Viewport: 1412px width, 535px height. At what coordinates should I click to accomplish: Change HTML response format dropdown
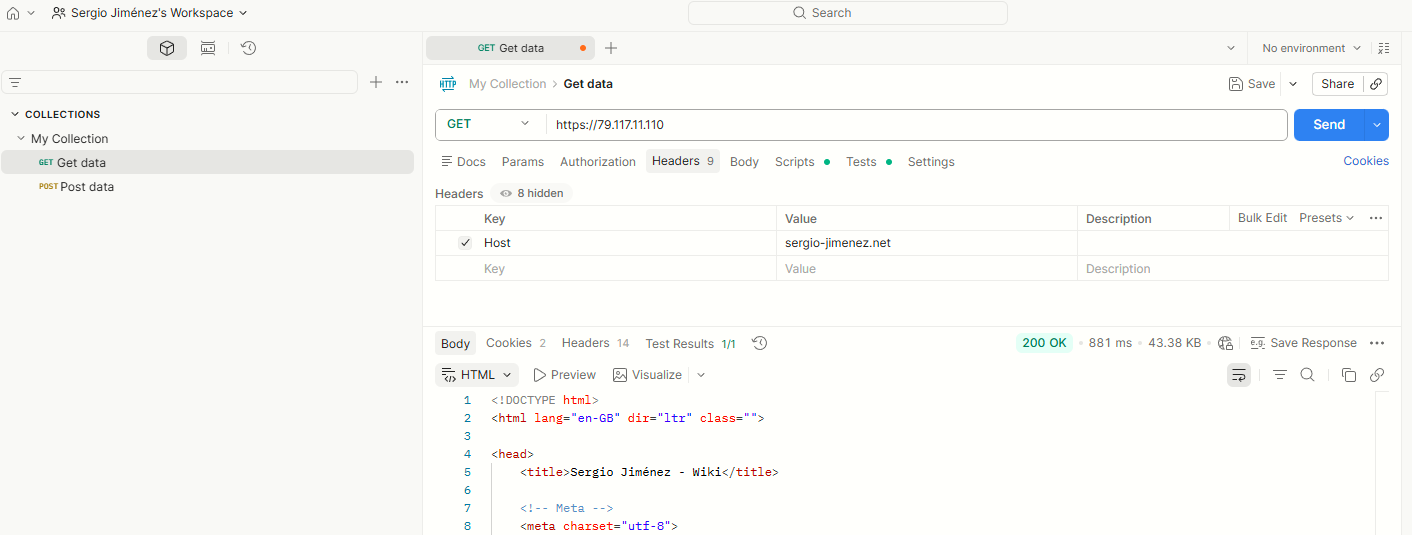point(477,375)
